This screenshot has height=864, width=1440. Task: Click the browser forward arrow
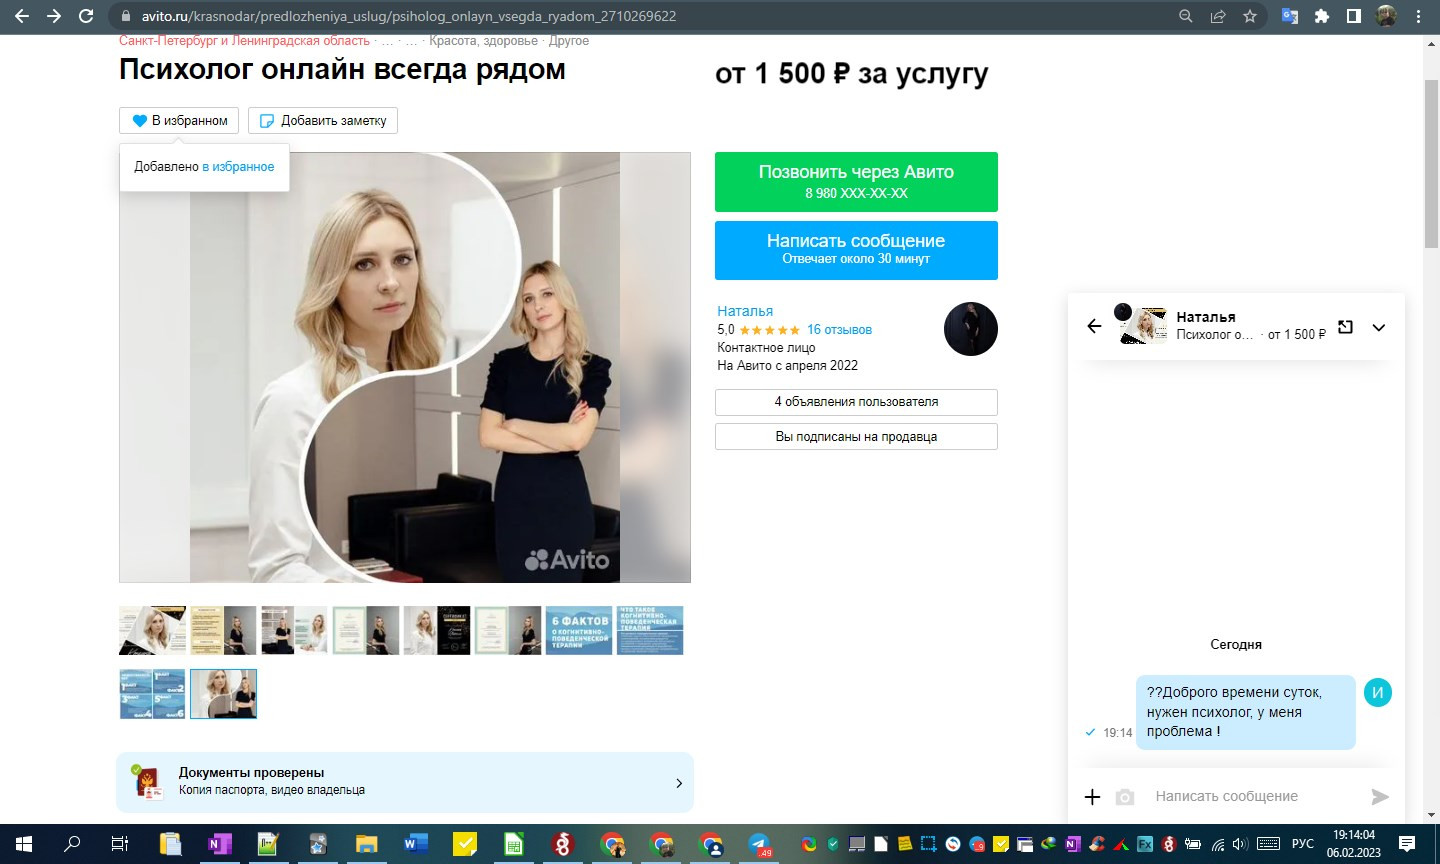[54, 16]
